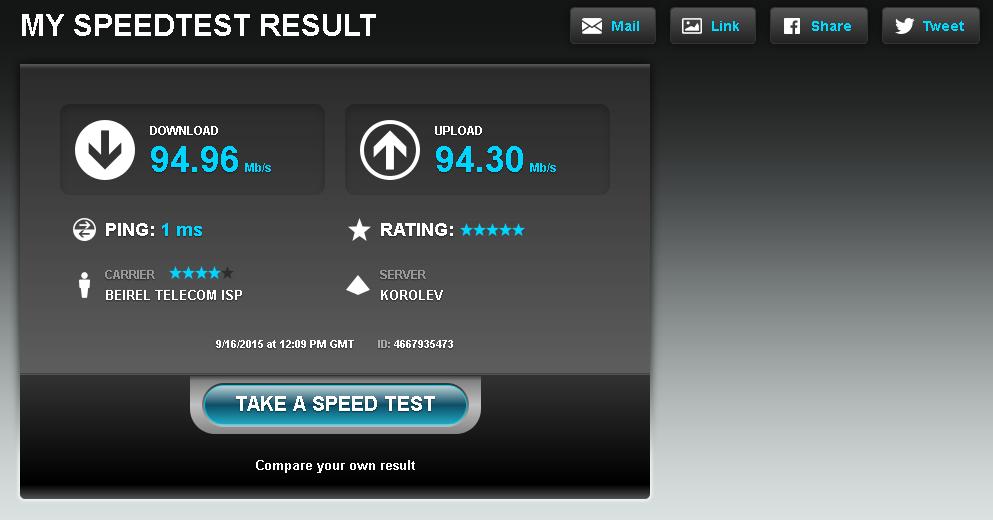993x520 pixels.
Task: Click the server pyramid icon
Action: tap(358, 285)
